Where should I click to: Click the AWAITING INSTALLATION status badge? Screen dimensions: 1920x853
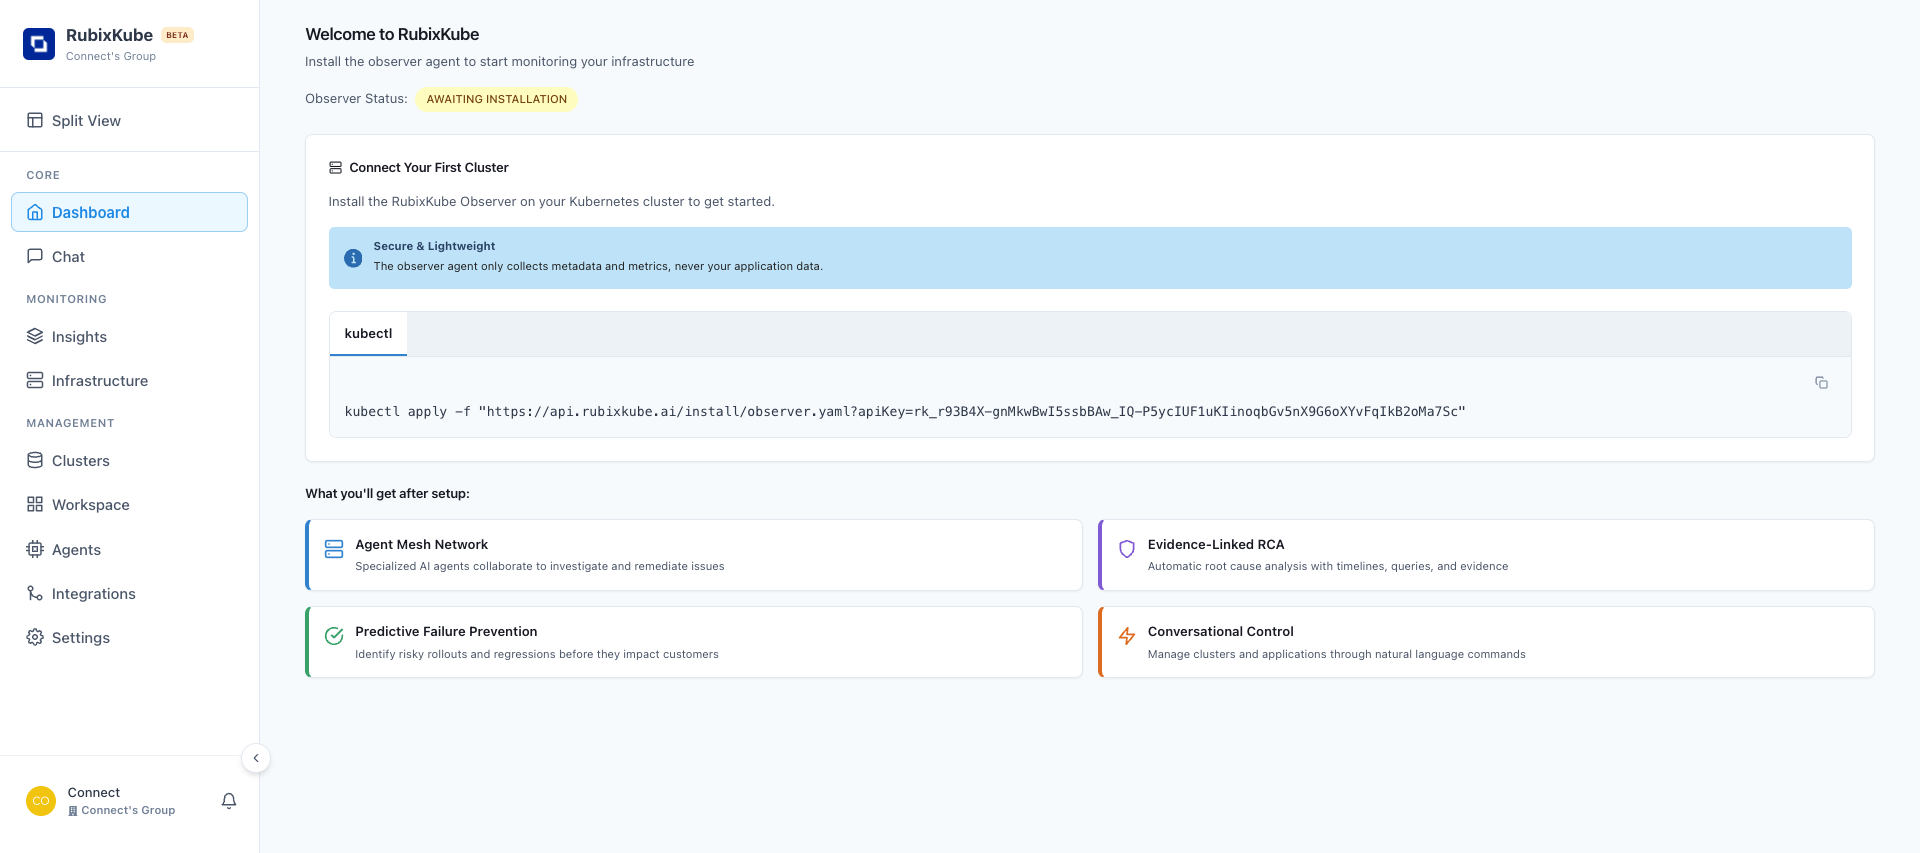[497, 99]
